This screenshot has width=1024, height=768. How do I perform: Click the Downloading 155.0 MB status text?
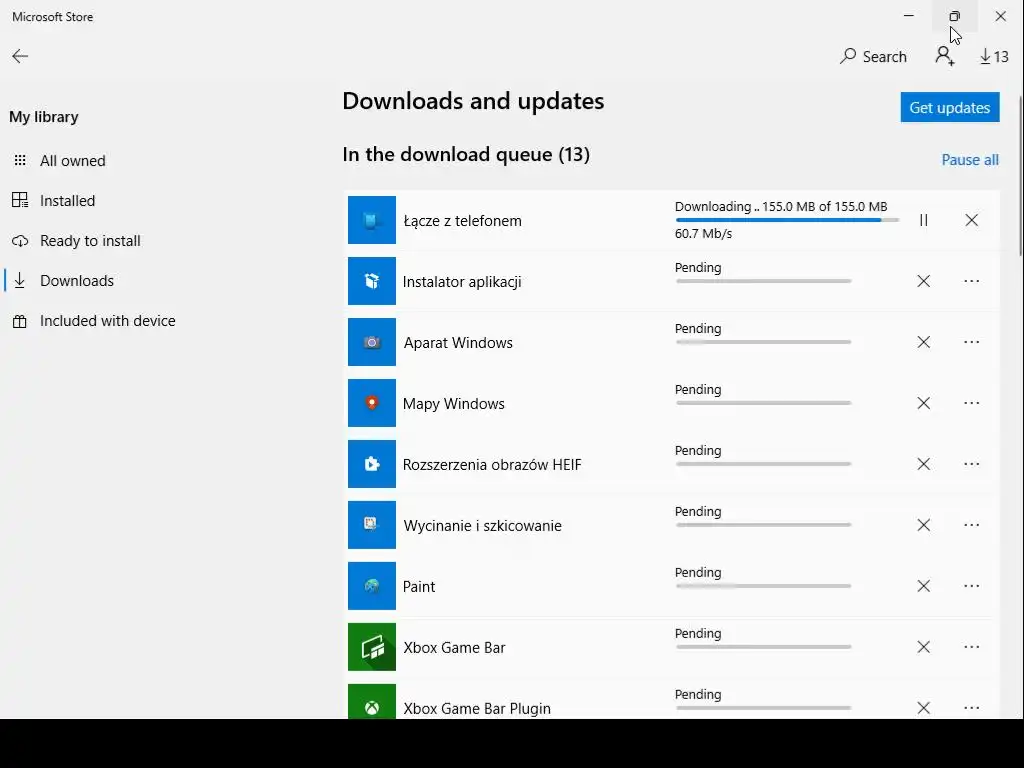click(x=780, y=206)
